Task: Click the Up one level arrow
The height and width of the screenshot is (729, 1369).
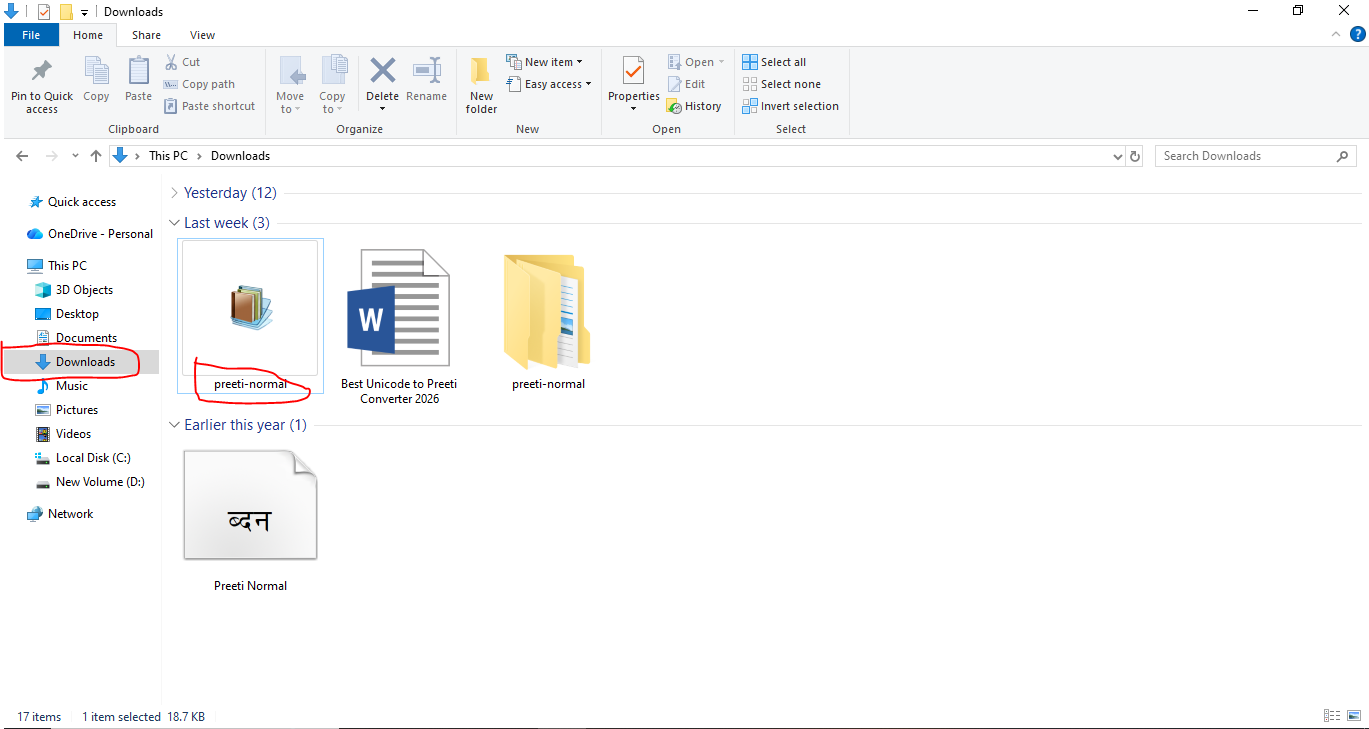Action: [x=96, y=156]
